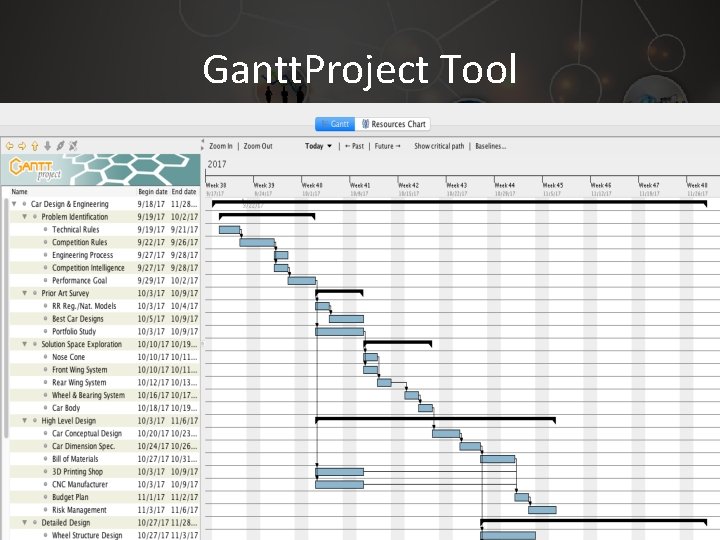Click the link tasks icon

pos(60,146)
